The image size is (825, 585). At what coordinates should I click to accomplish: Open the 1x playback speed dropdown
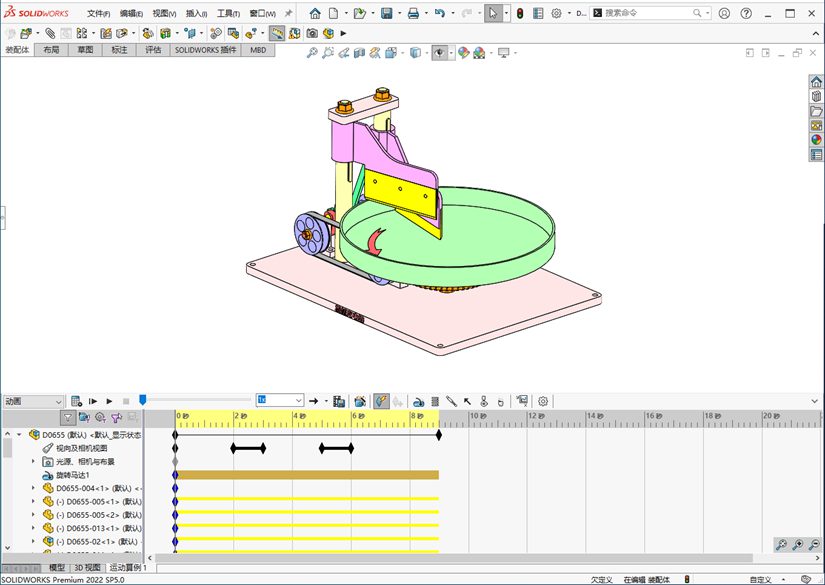click(x=280, y=400)
